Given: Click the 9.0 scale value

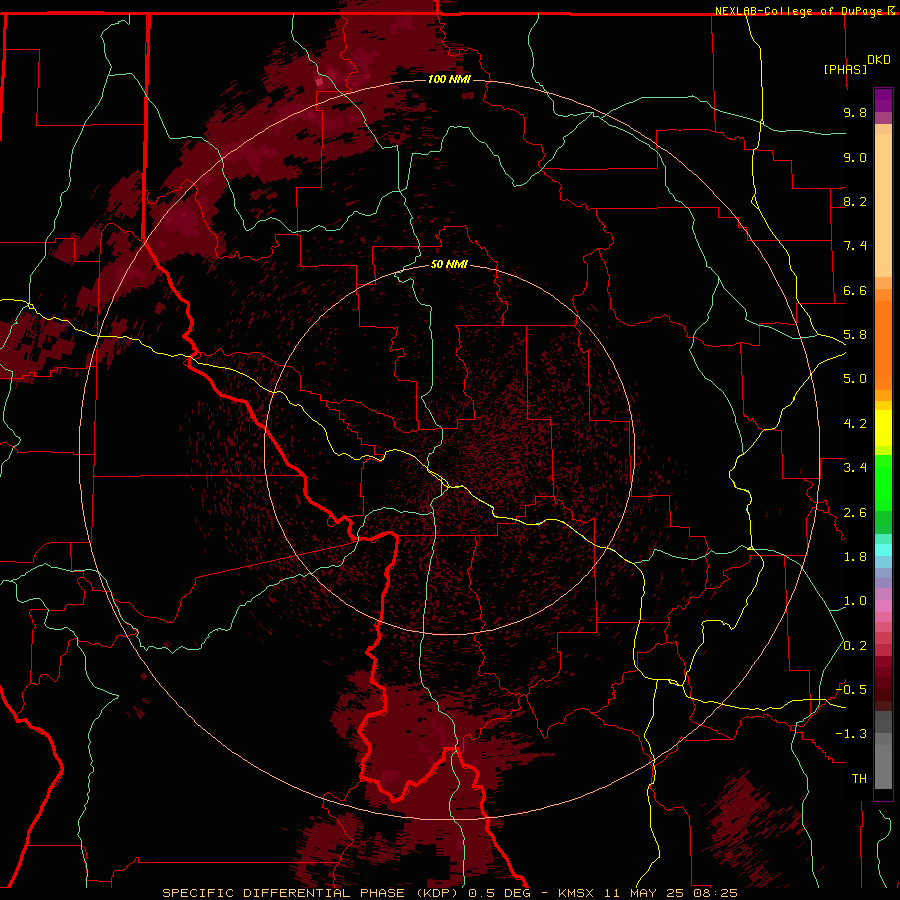Looking at the screenshot, I should 855,157.
